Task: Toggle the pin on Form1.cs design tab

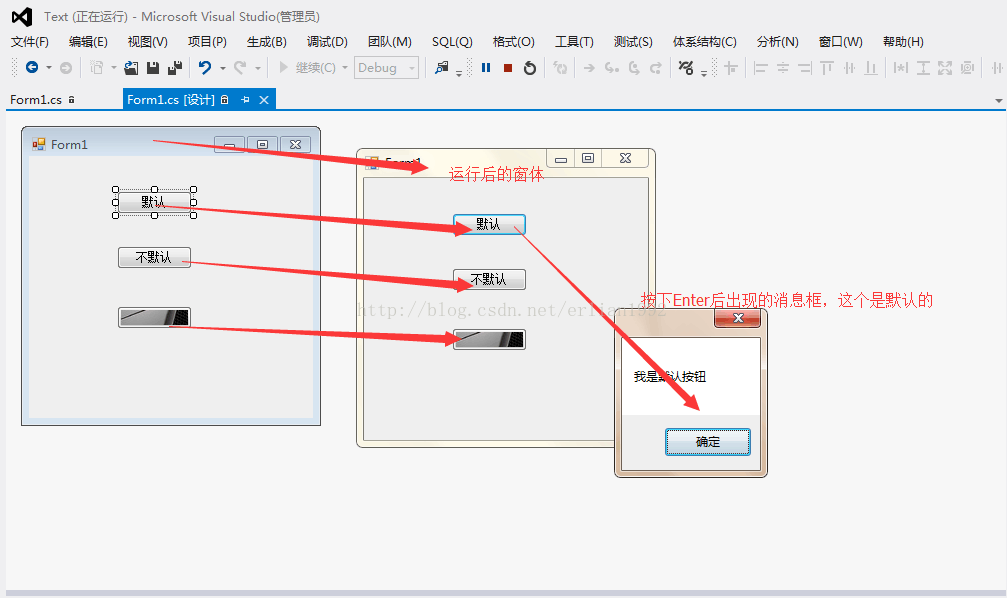Action: [245, 100]
